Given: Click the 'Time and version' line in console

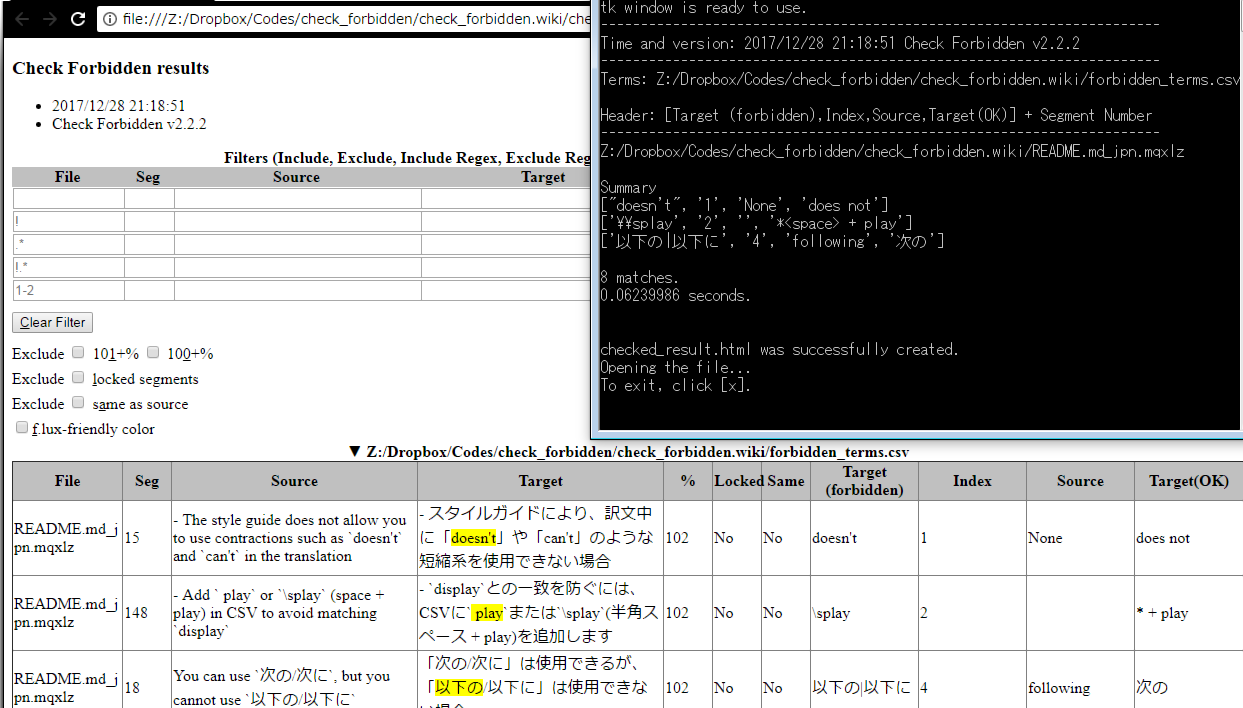Looking at the screenshot, I should [x=840, y=44].
